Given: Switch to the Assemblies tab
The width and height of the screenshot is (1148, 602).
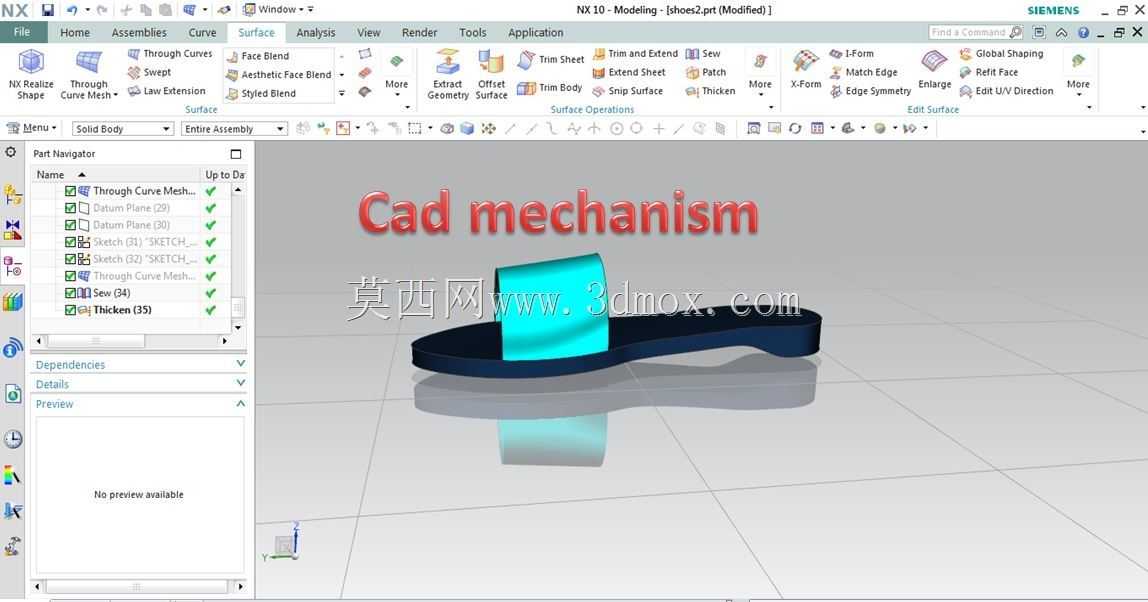Looking at the screenshot, I should (x=139, y=33).
